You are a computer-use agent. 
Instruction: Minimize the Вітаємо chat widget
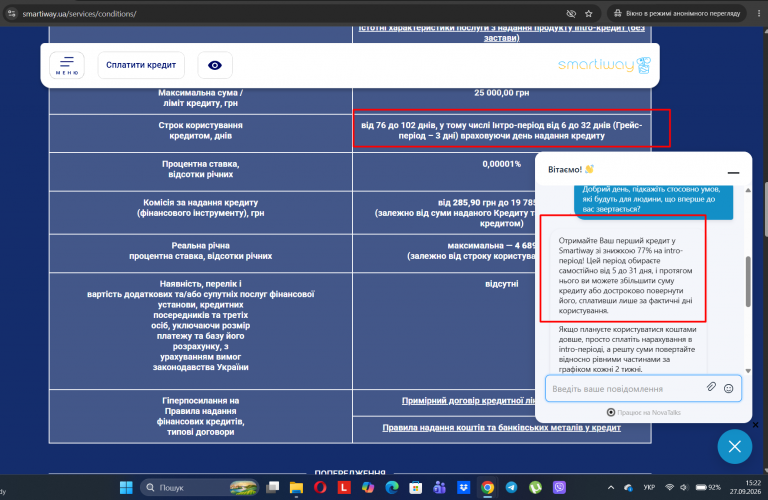pos(733,172)
